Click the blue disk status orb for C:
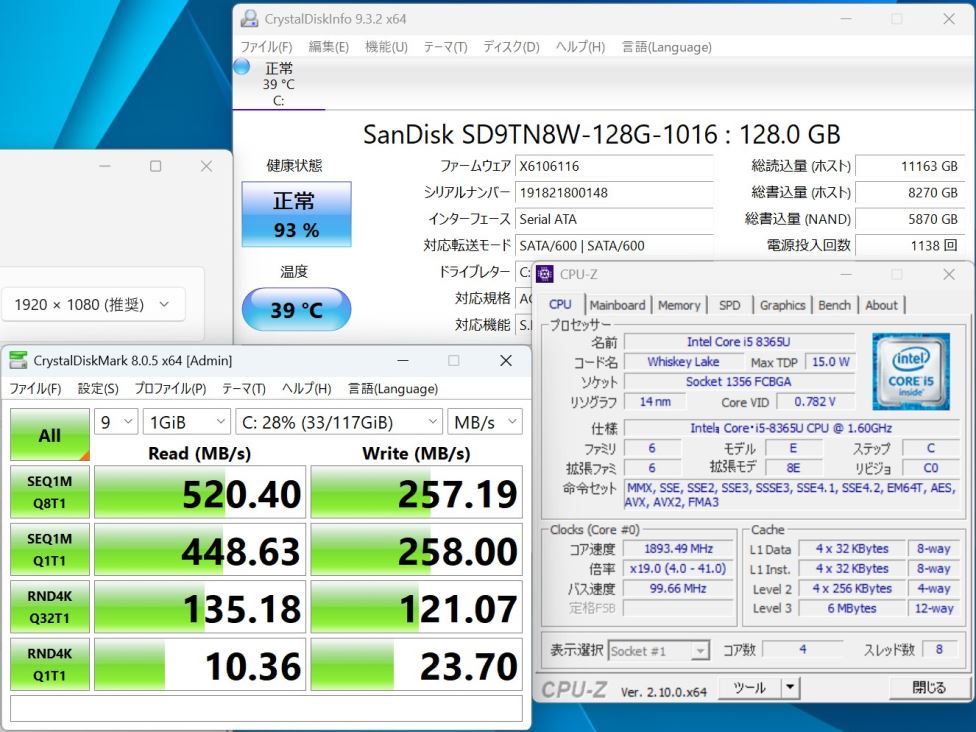Image resolution: width=976 pixels, height=732 pixels. [x=242, y=67]
